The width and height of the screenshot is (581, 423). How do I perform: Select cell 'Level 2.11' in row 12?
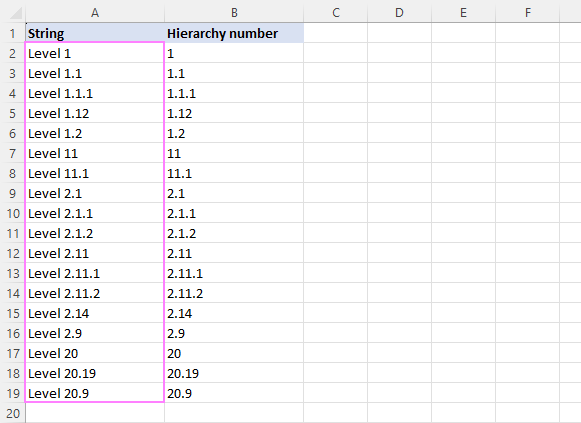pos(95,253)
